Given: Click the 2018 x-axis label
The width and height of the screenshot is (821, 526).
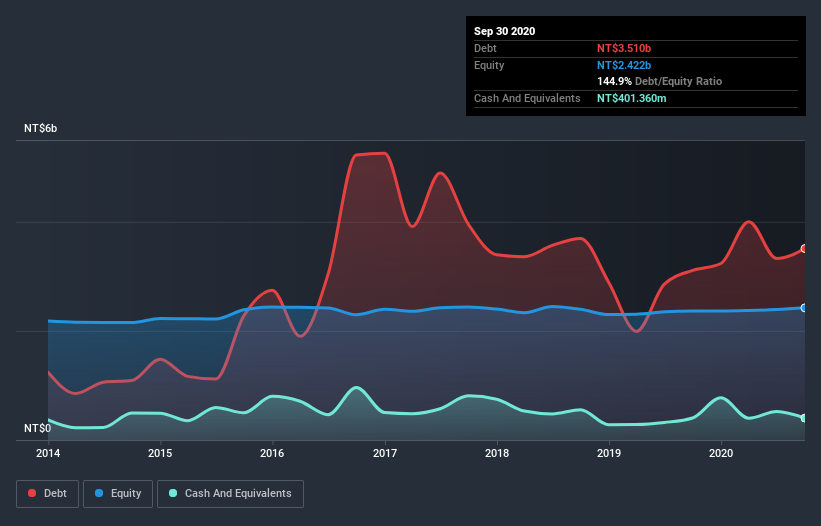Looking at the screenshot, I should coord(497,453).
